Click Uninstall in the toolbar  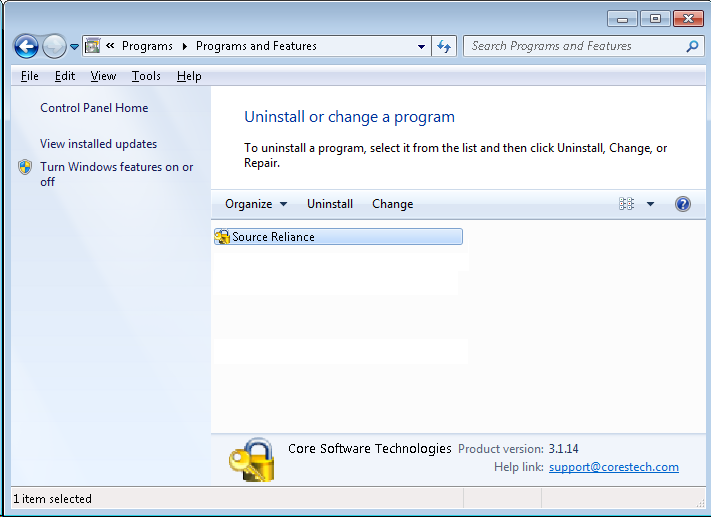coord(330,204)
